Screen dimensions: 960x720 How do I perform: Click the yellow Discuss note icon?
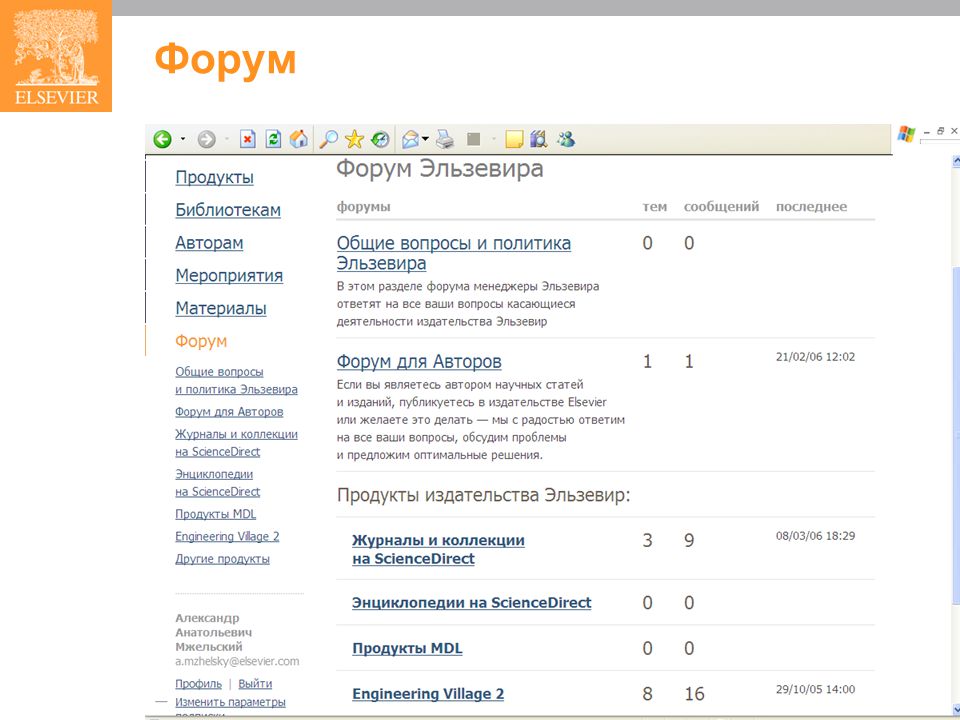[x=514, y=140]
